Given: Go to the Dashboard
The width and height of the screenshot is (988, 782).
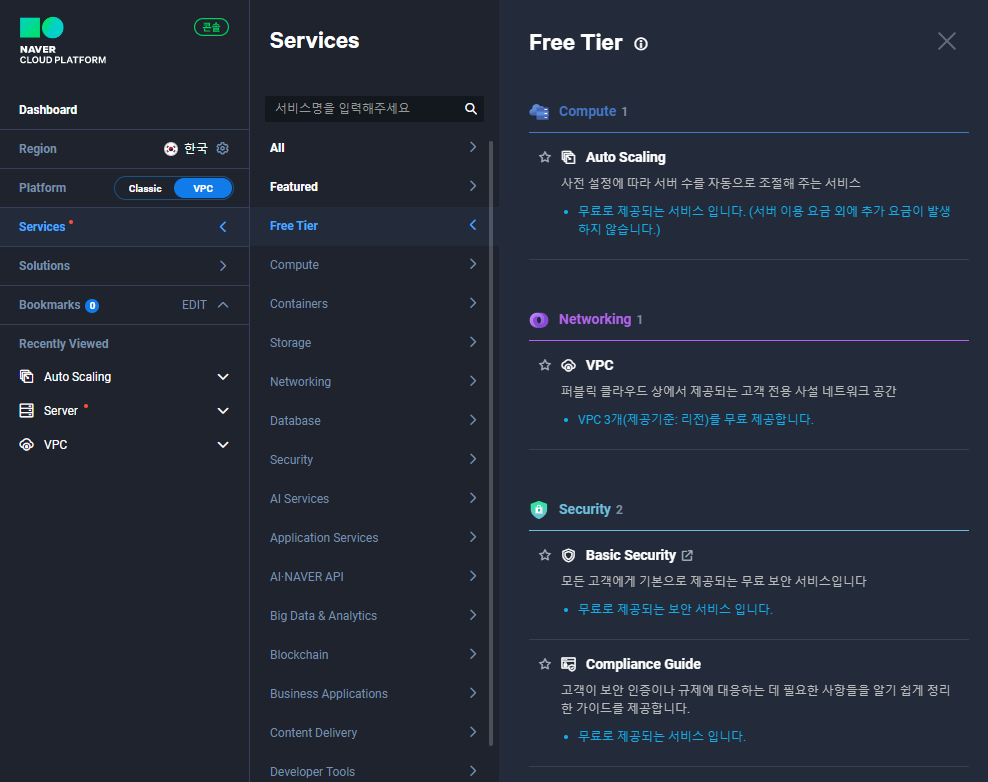Looking at the screenshot, I should tap(48, 110).
